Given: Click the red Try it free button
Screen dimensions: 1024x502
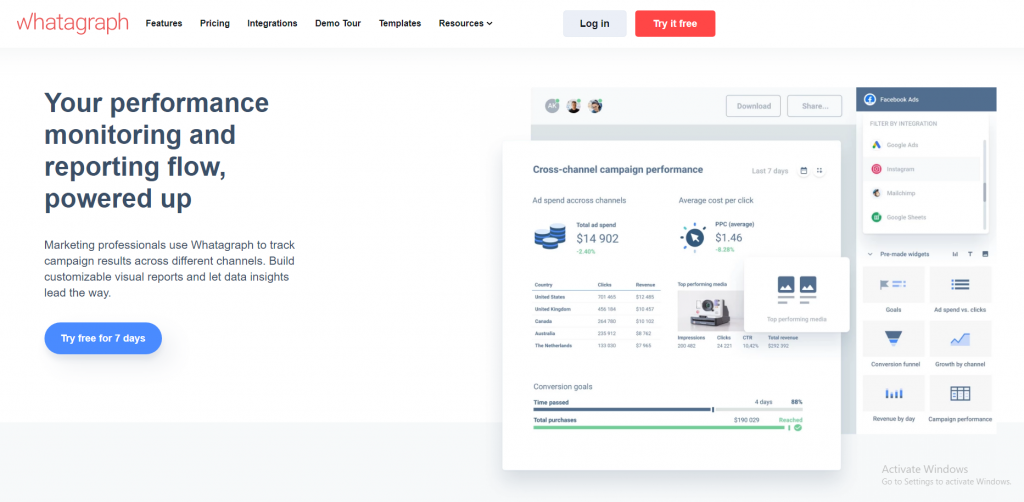Looking at the screenshot, I should [675, 24].
